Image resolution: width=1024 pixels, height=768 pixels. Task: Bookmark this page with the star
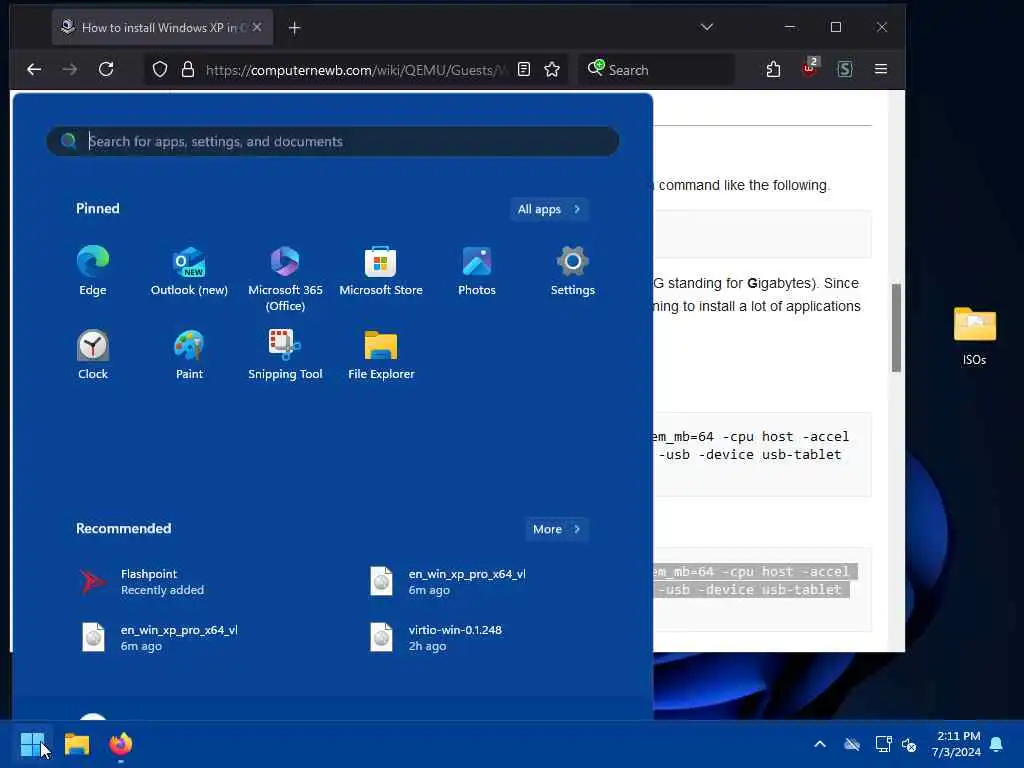click(552, 69)
